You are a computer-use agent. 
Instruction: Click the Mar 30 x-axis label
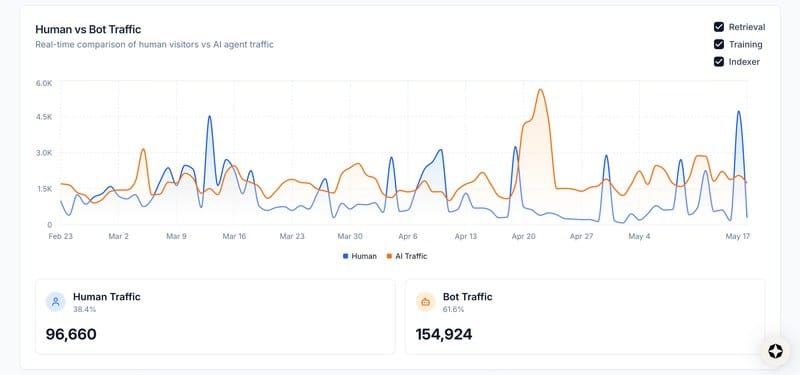[350, 236]
